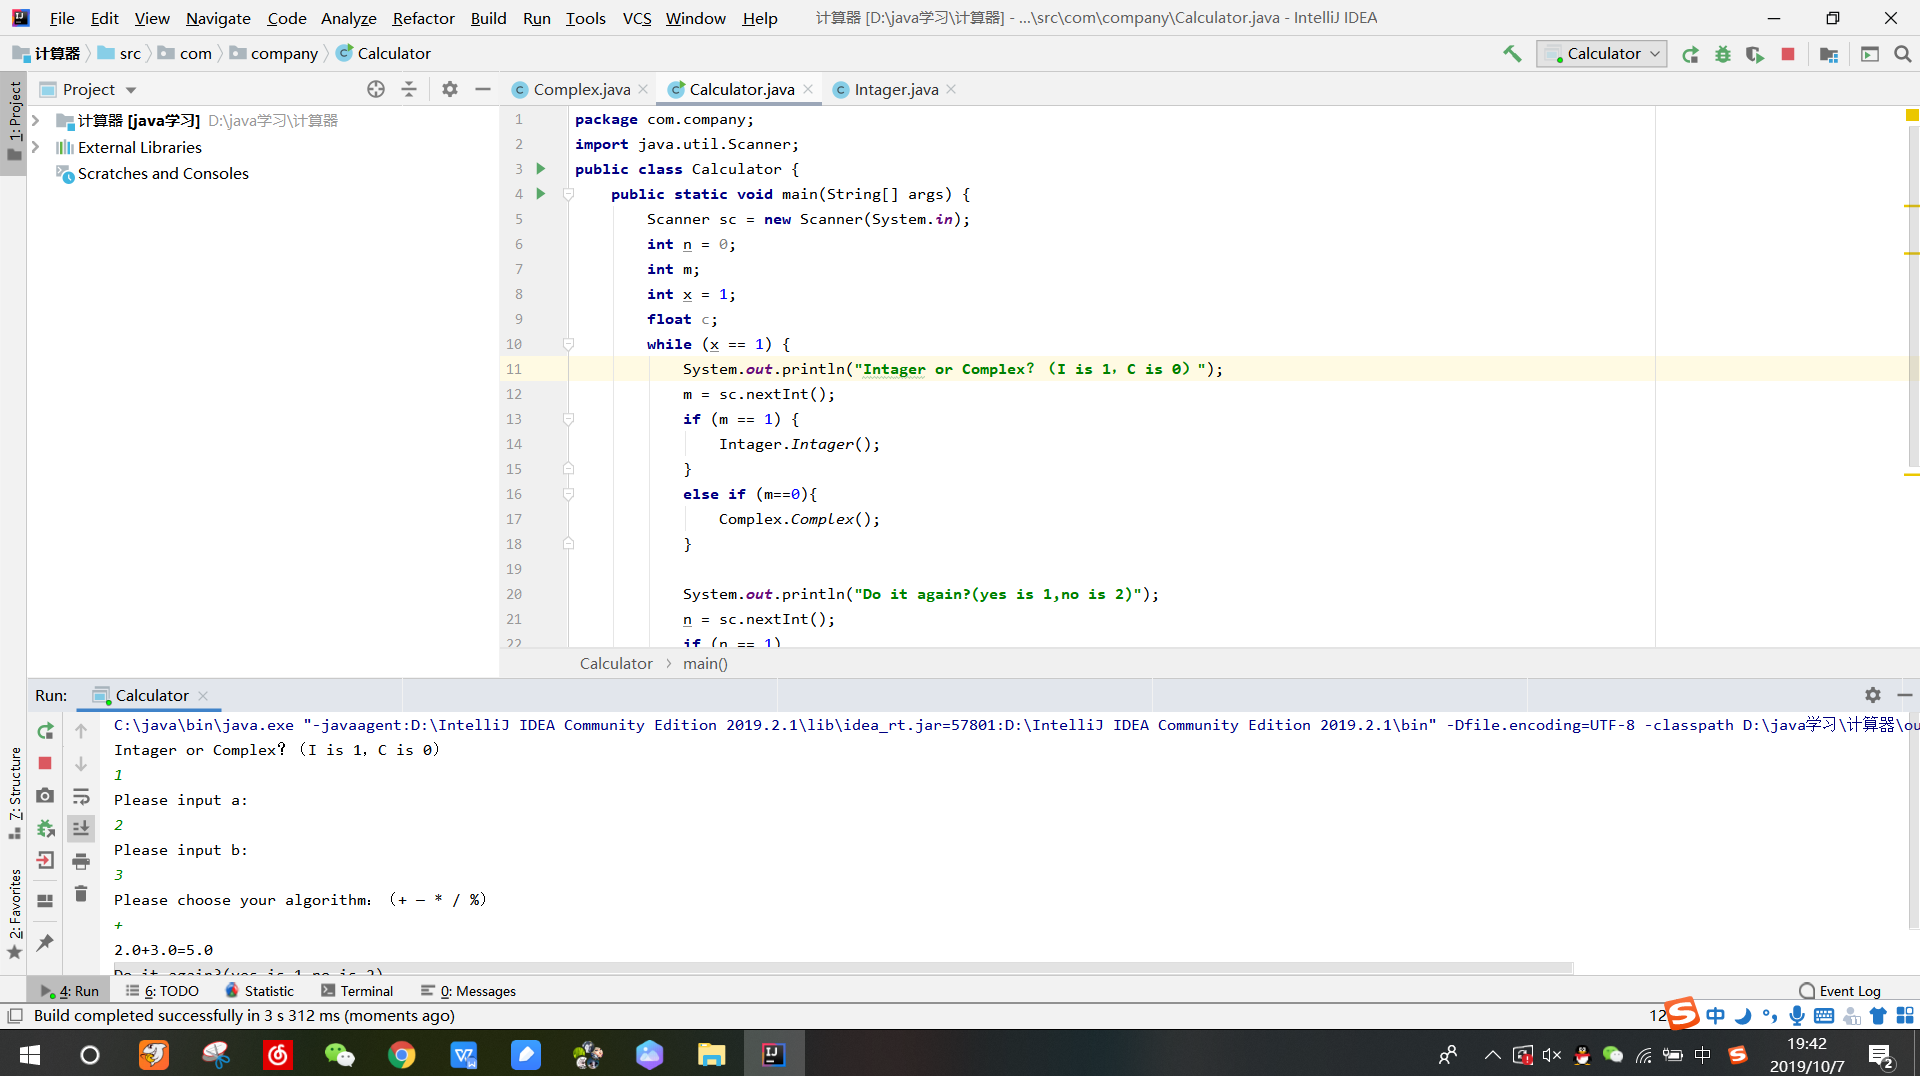Open Chrome from the Windows taskbar

coord(402,1055)
